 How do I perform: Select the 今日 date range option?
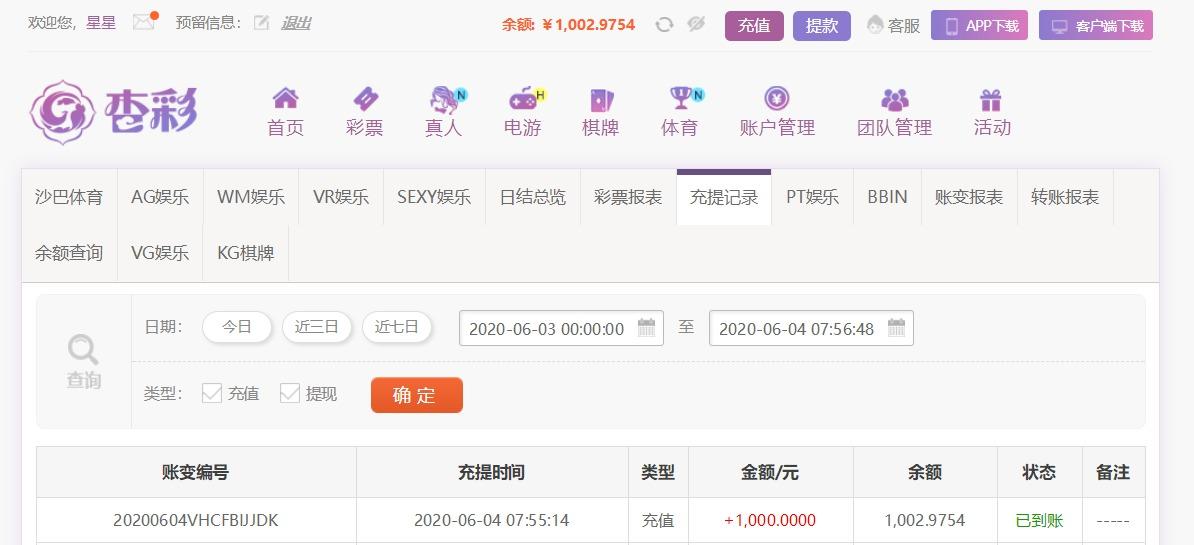pyautogui.click(x=237, y=327)
